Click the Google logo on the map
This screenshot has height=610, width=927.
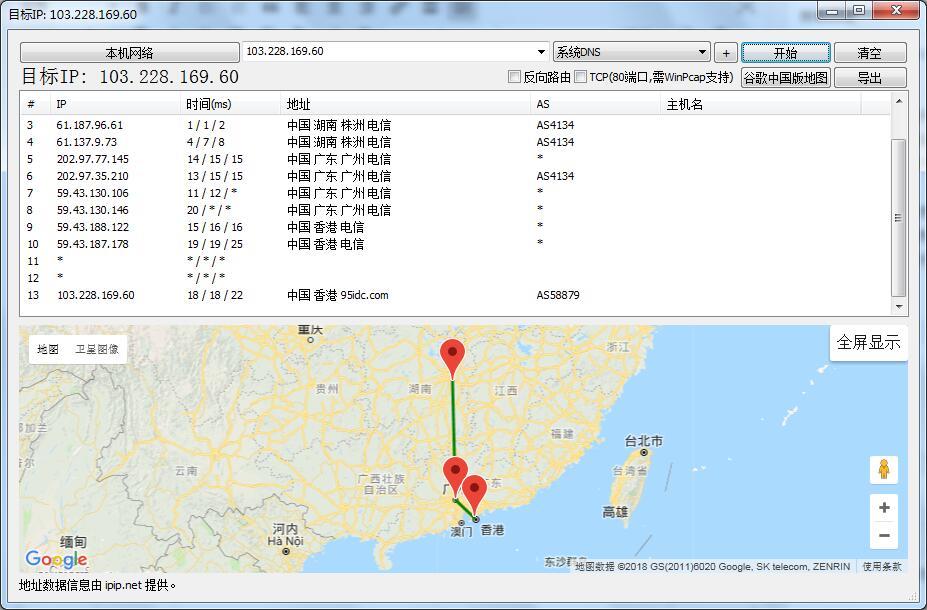[x=56, y=559]
